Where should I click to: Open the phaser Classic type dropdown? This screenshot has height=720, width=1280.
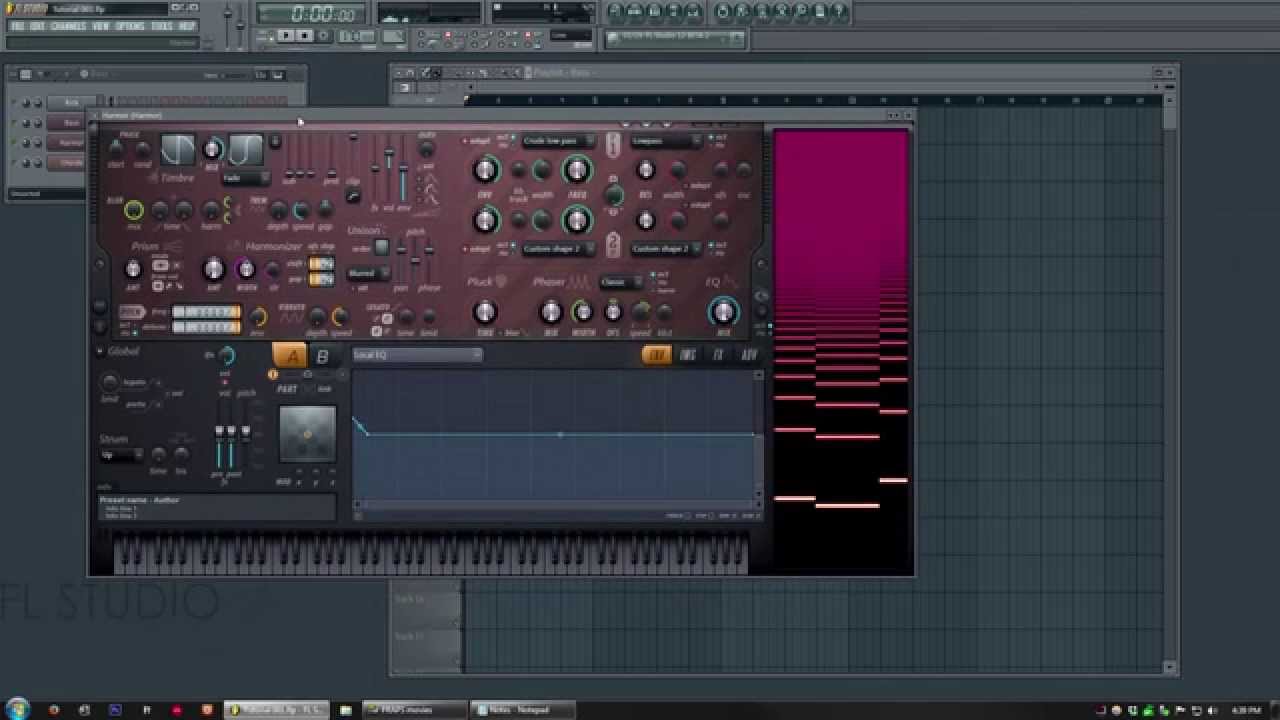(621, 282)
